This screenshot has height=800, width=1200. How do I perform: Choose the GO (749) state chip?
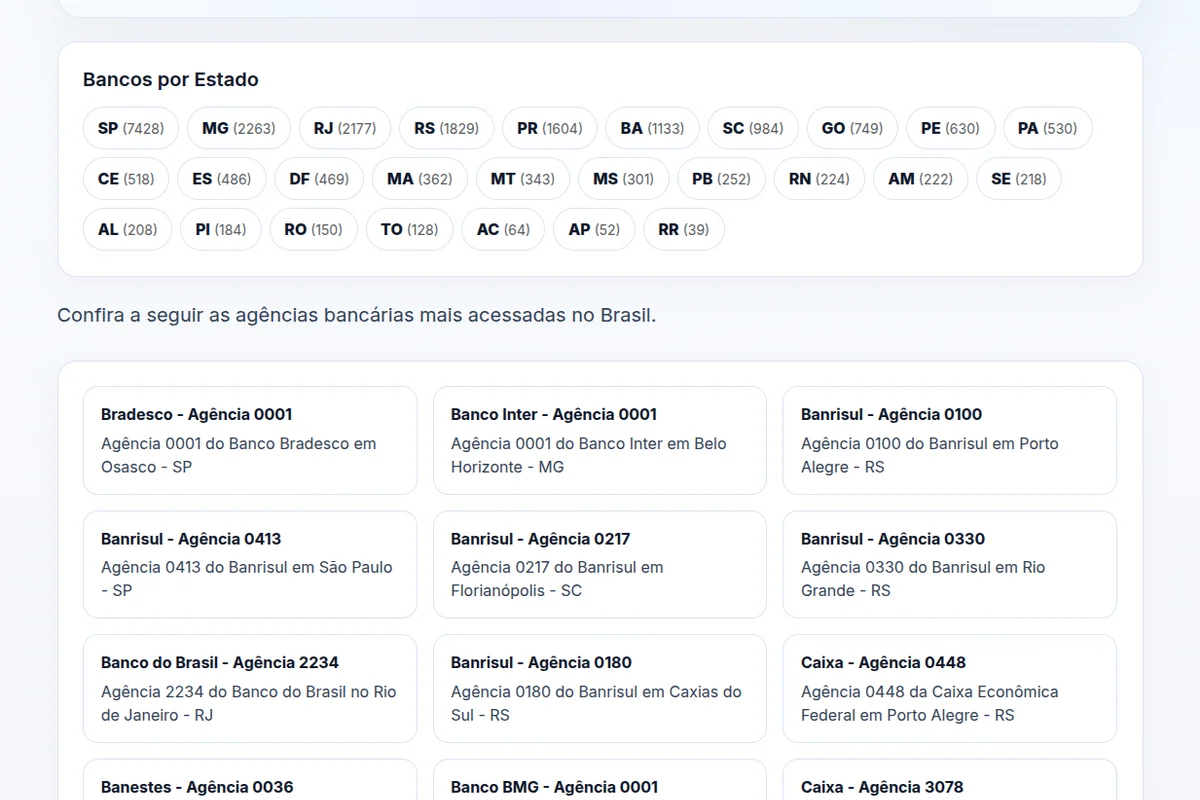pyautogui.click(x=853, y=128)
